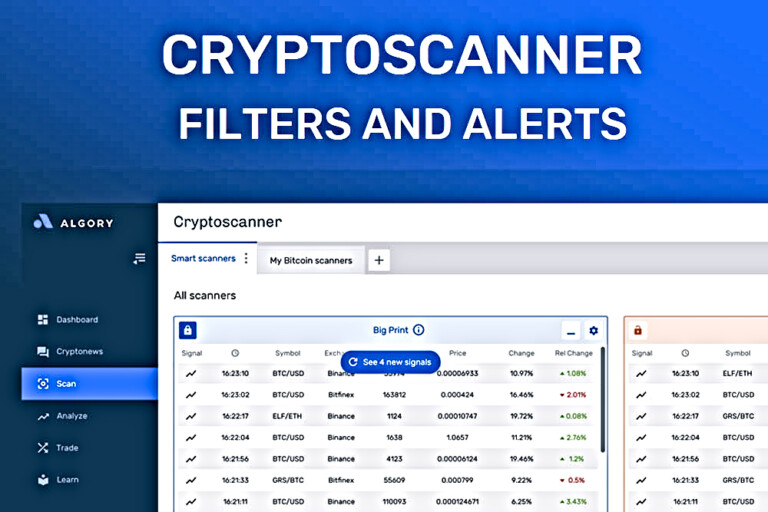The image size is (768, 512).
Task: Open chart icon for 16:21:56 Big Print row
Action: (x=191, y=459)
